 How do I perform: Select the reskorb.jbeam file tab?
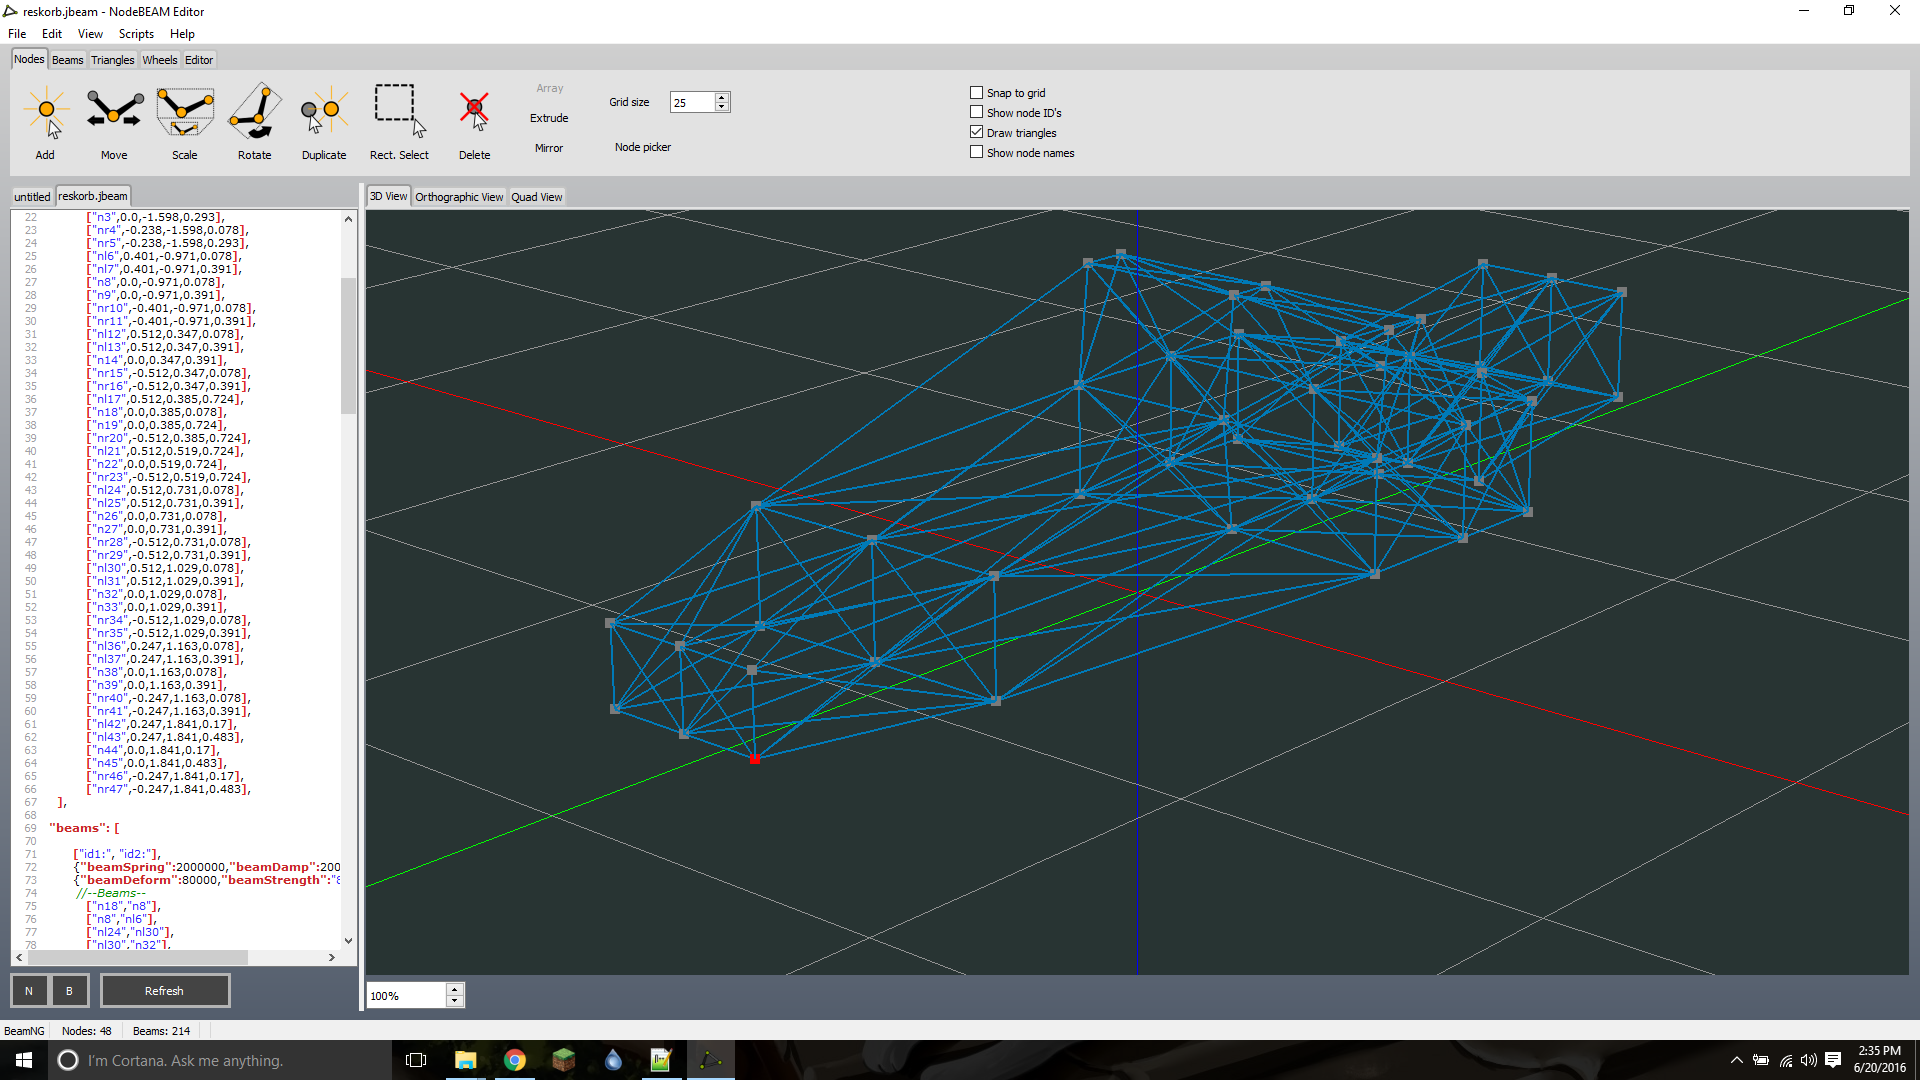tap(93, 196)
